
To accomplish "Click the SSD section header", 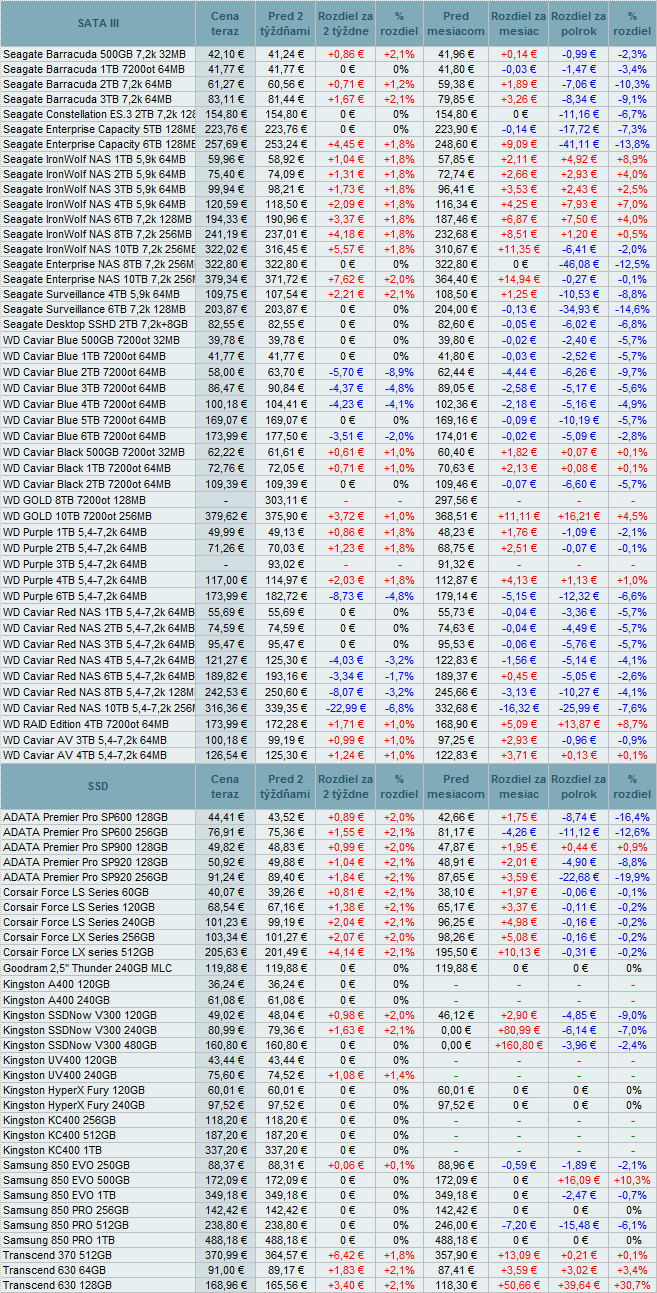I will [98, 786].
